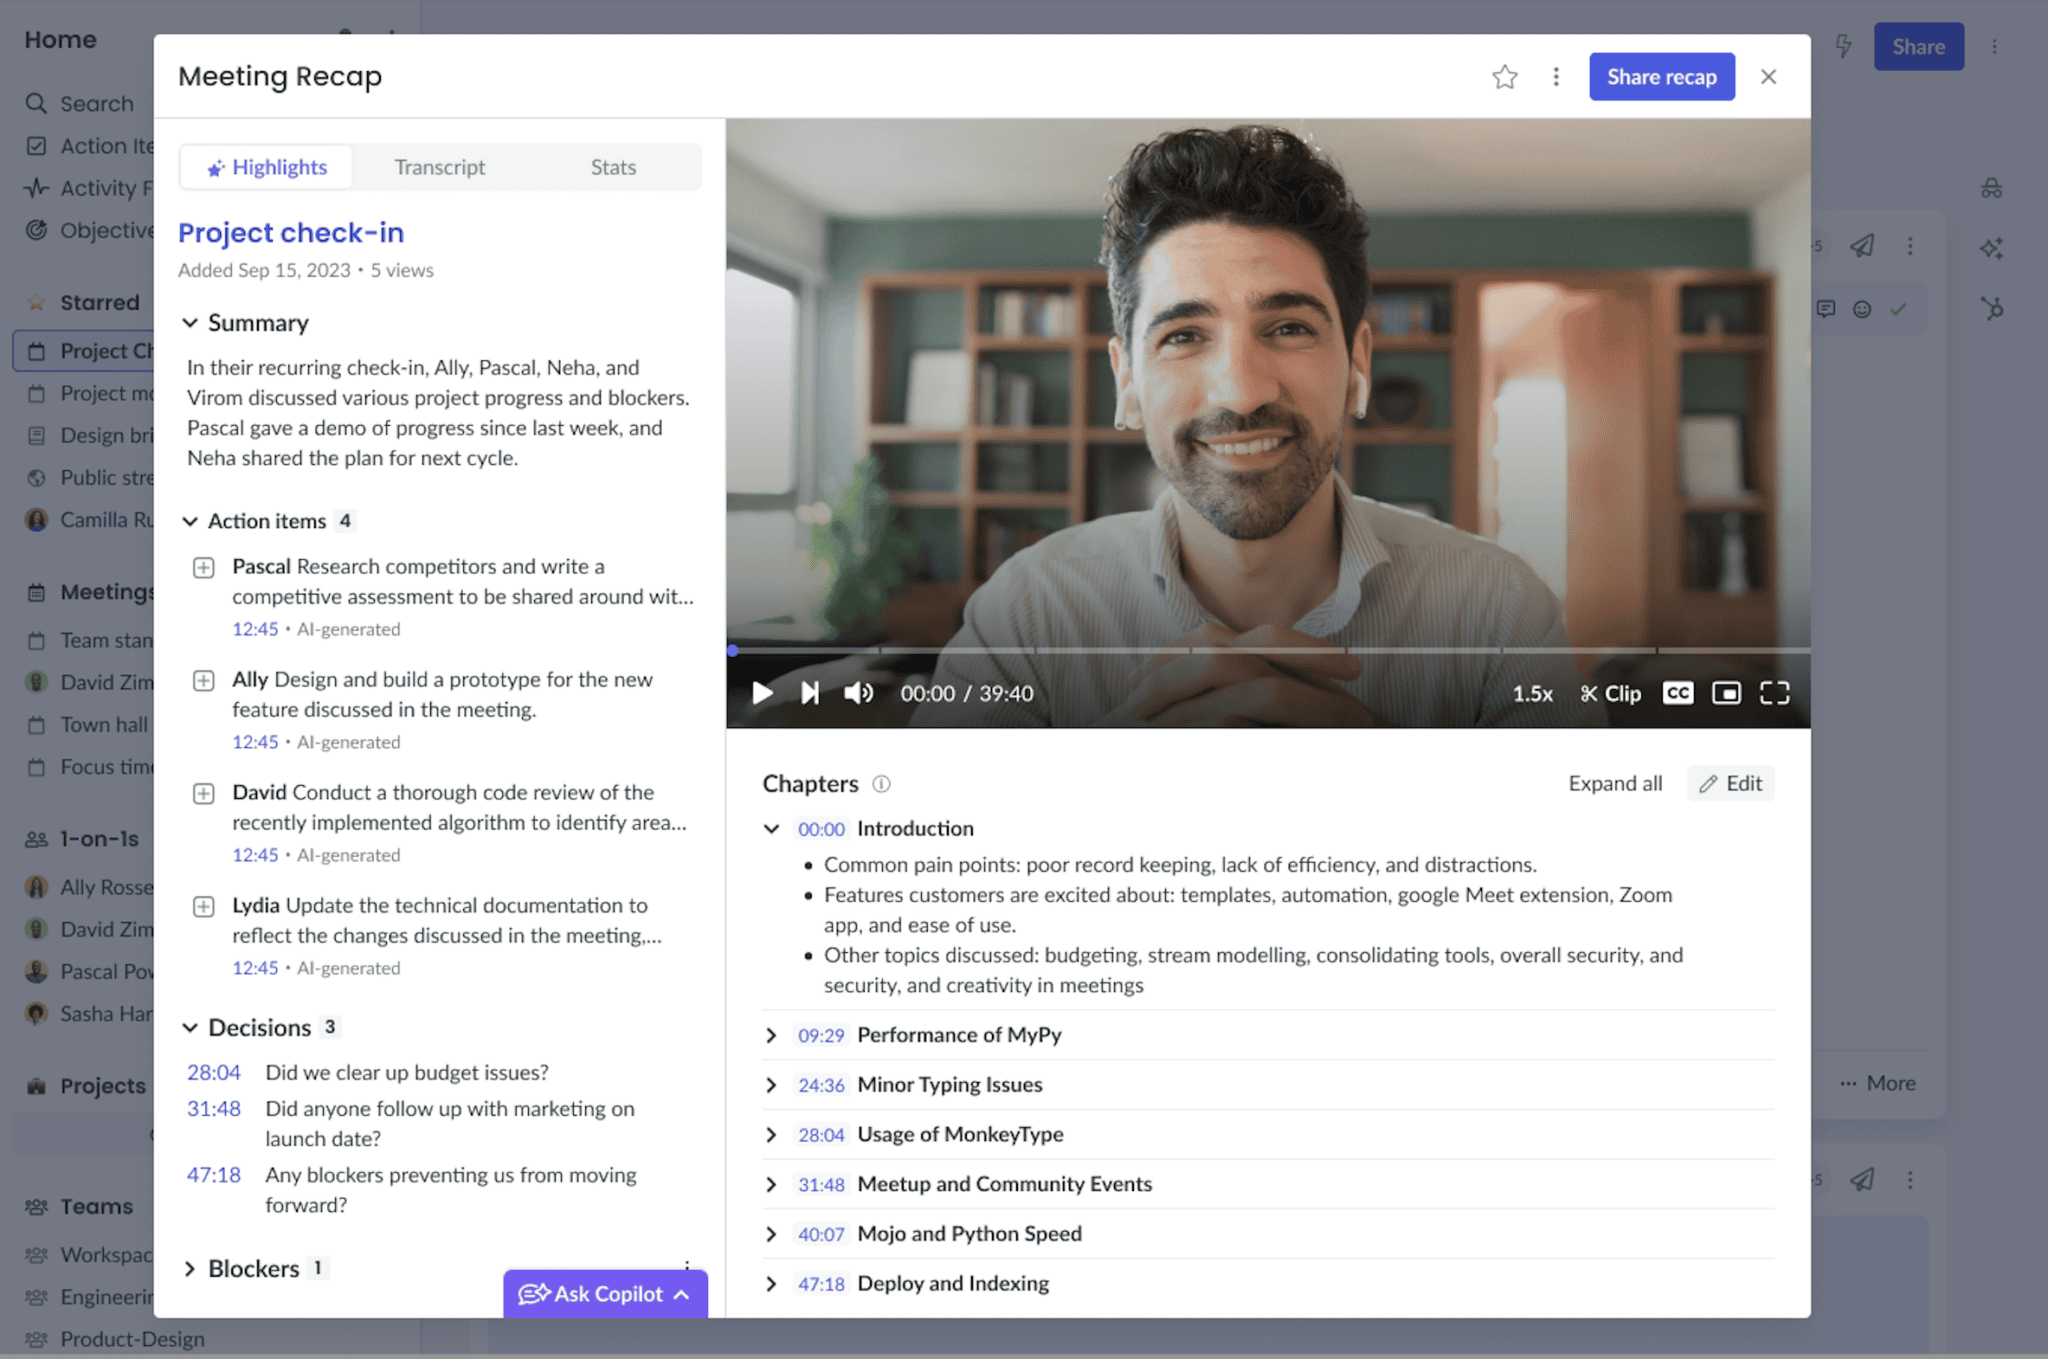Switch to the Highlights tab
Screen dimensions: 2048x1359
(x=266, y=167)
